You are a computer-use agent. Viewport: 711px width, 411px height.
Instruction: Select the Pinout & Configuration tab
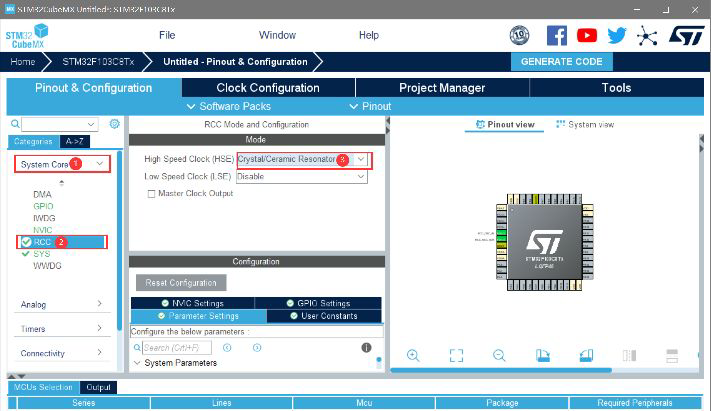point(94,88)
